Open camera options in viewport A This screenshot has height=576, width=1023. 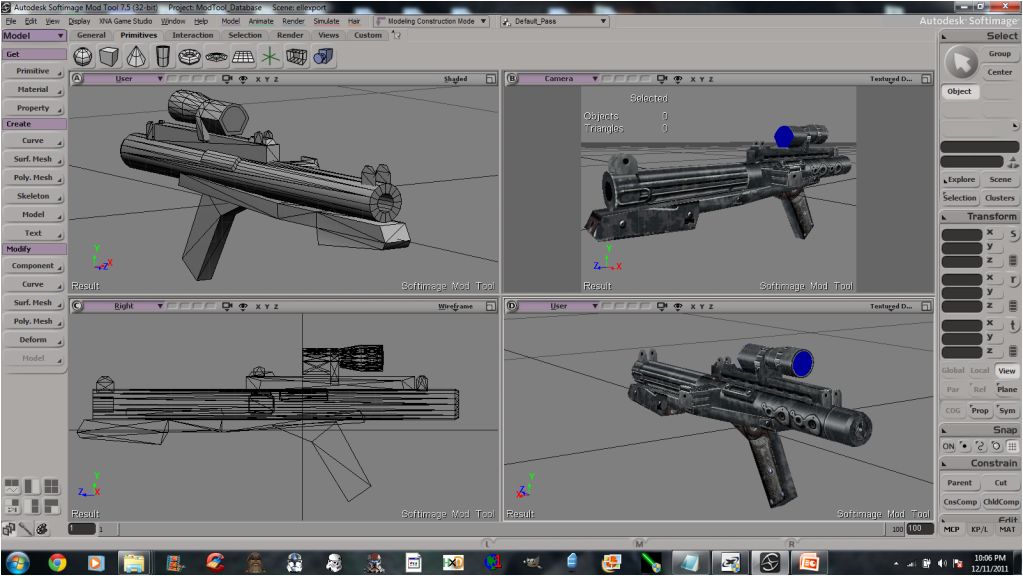tap(227, 79)
